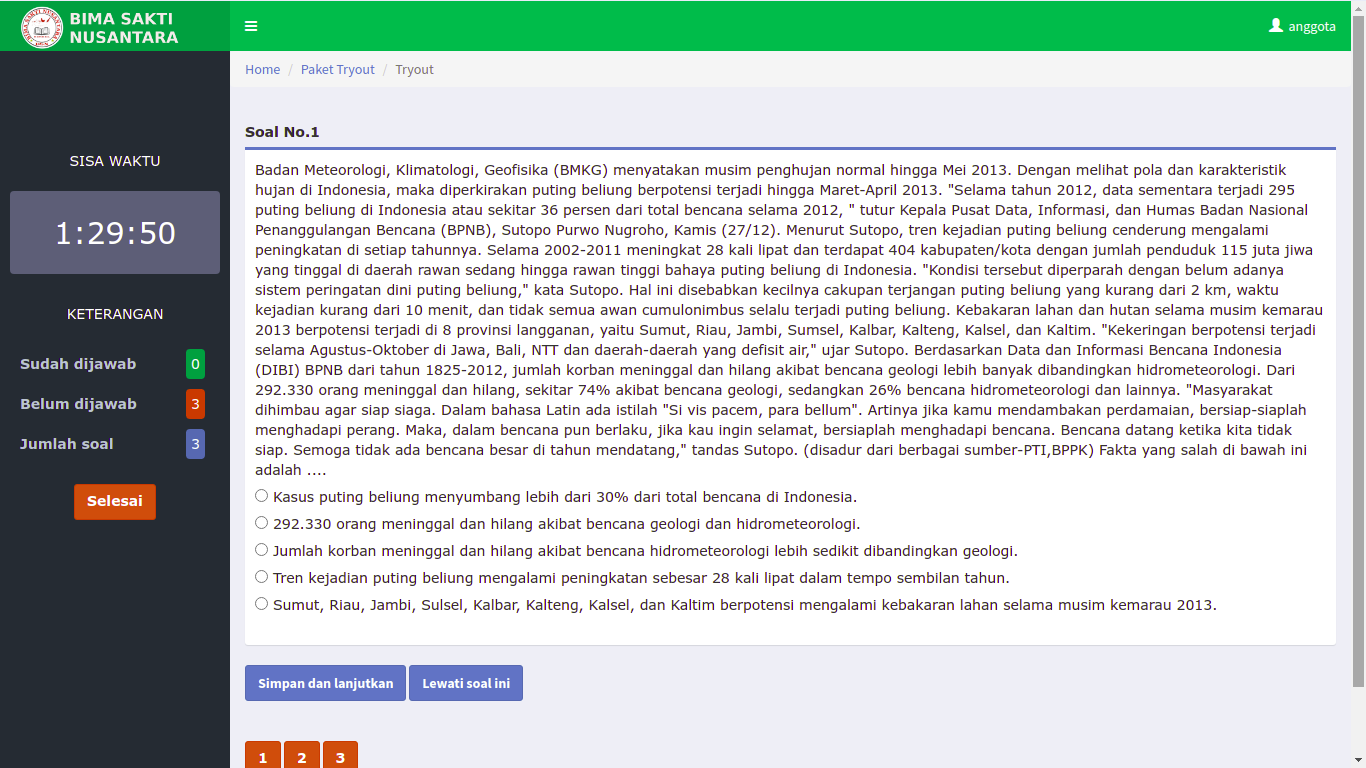Image resolution: width=1366 pixels, height=768 pixels.
Task: Click the user profile icon beside anggota
Action: tap(1276, 26)
